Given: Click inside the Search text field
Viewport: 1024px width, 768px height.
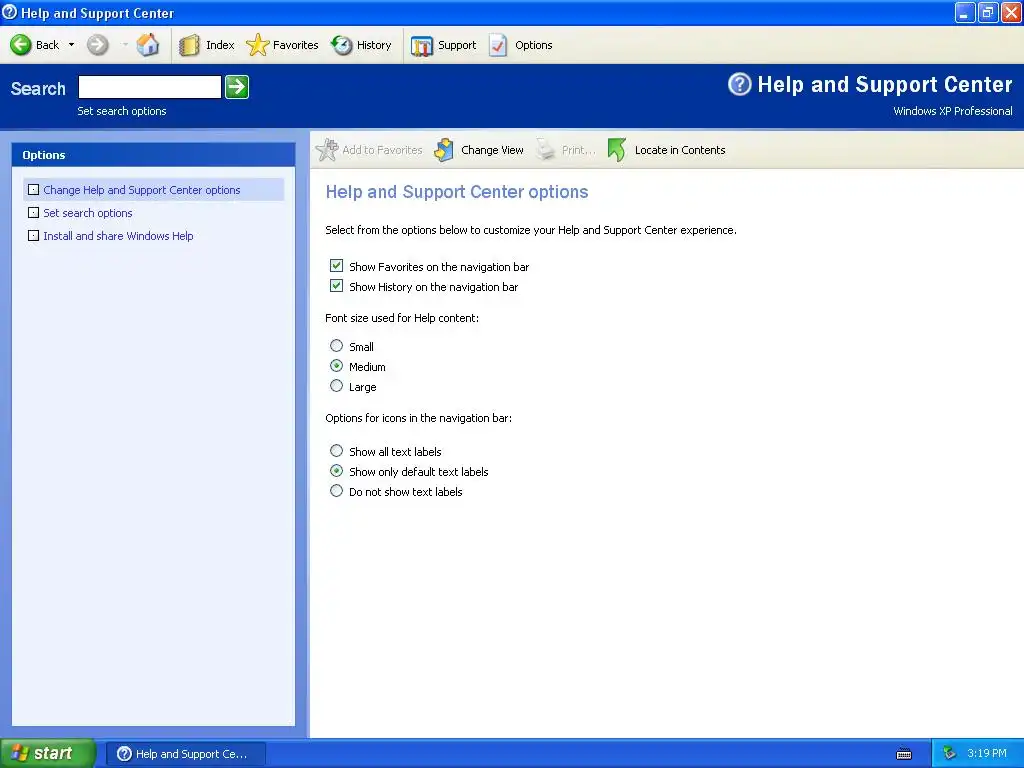Looking at the screenshot, I should point(150,87).
